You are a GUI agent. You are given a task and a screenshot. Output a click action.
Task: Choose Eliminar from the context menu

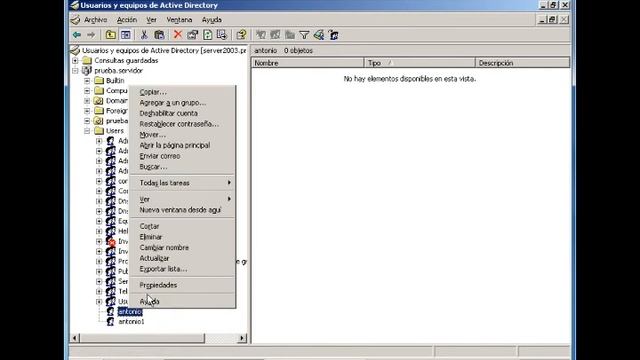(182, 237)
